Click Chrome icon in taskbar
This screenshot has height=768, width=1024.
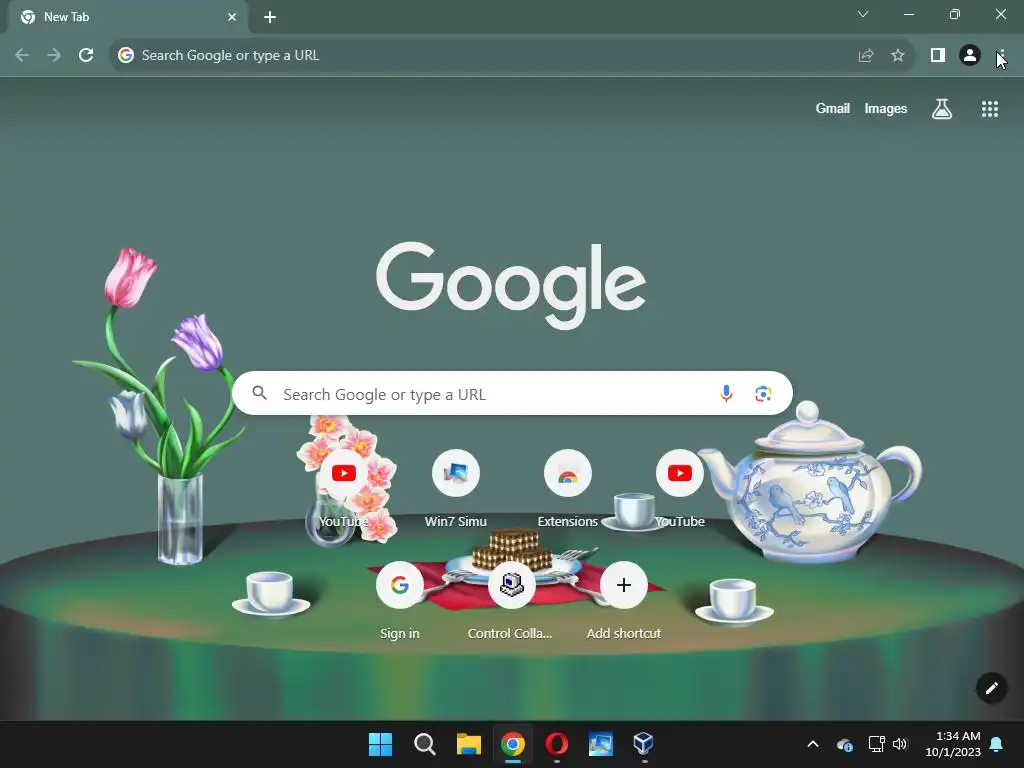513,744
